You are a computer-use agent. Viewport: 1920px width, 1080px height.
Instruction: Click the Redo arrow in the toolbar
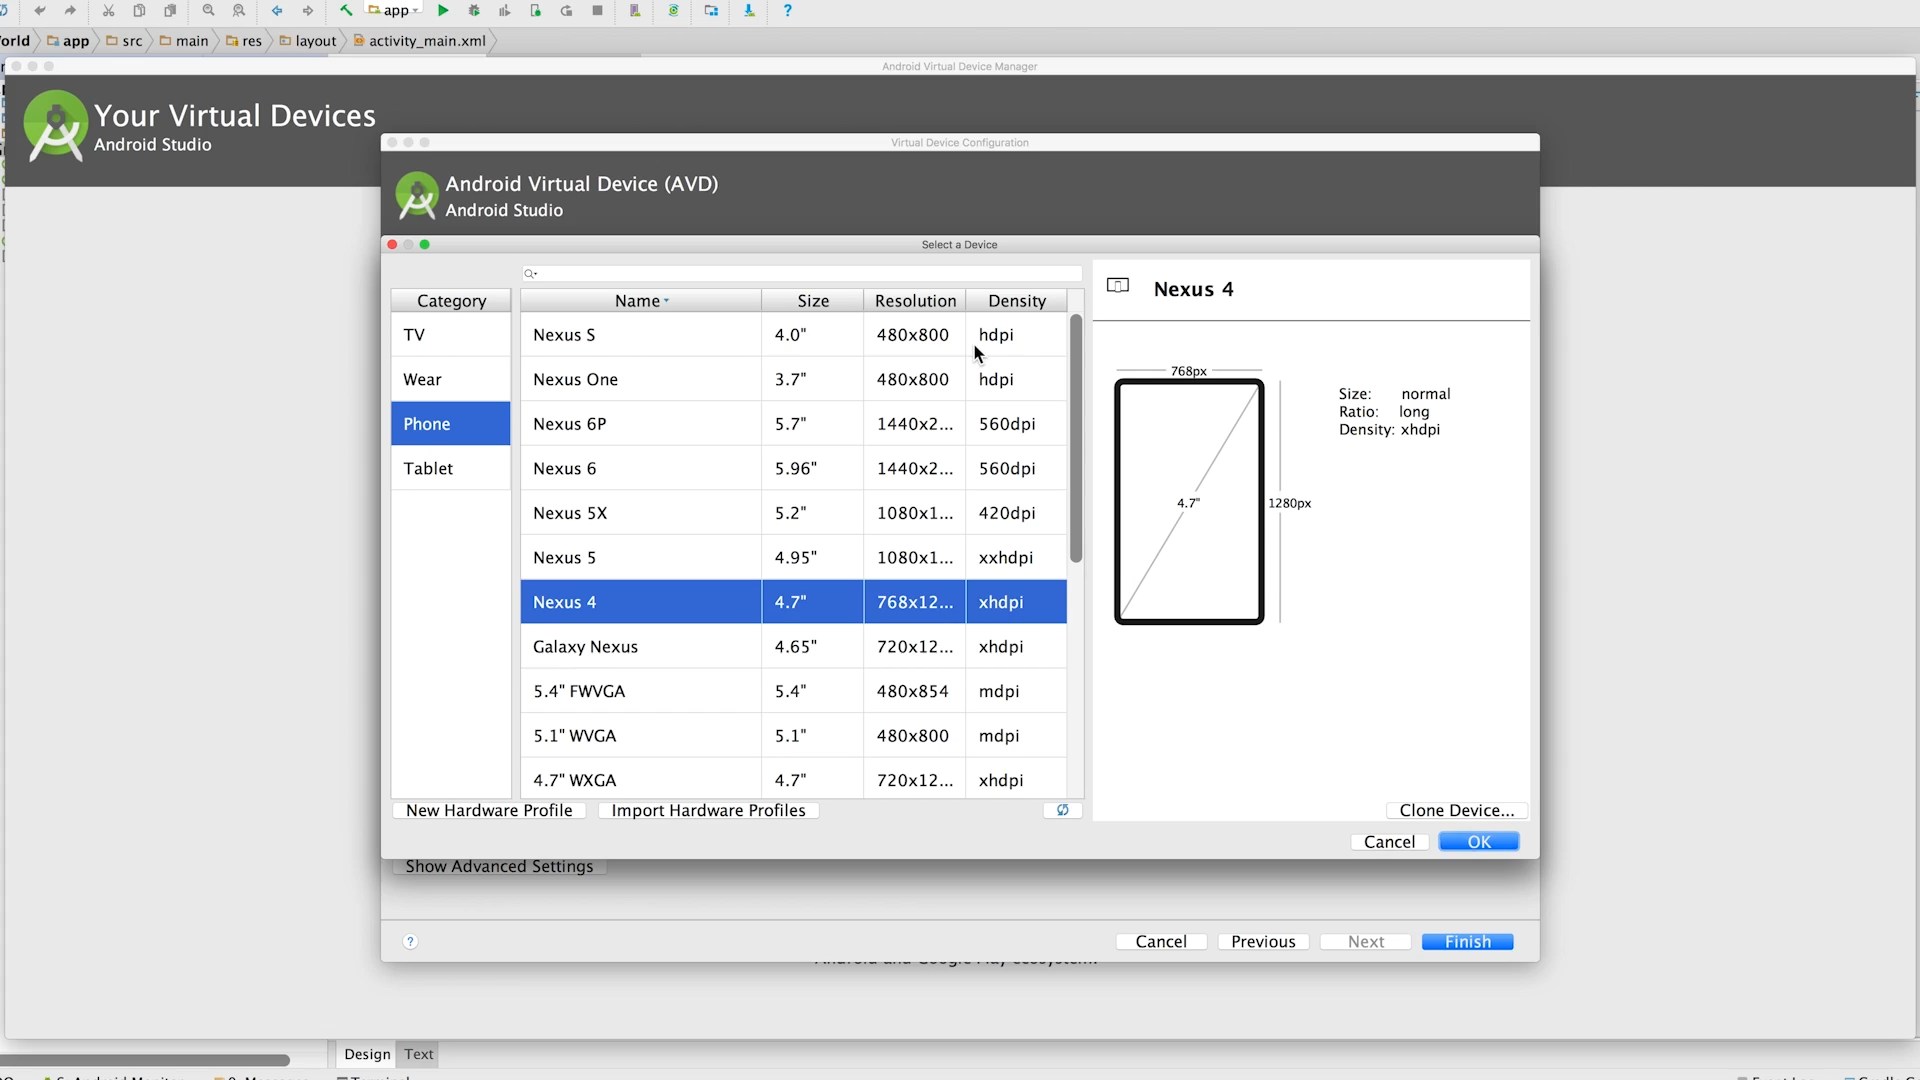[x=70, y=11]
